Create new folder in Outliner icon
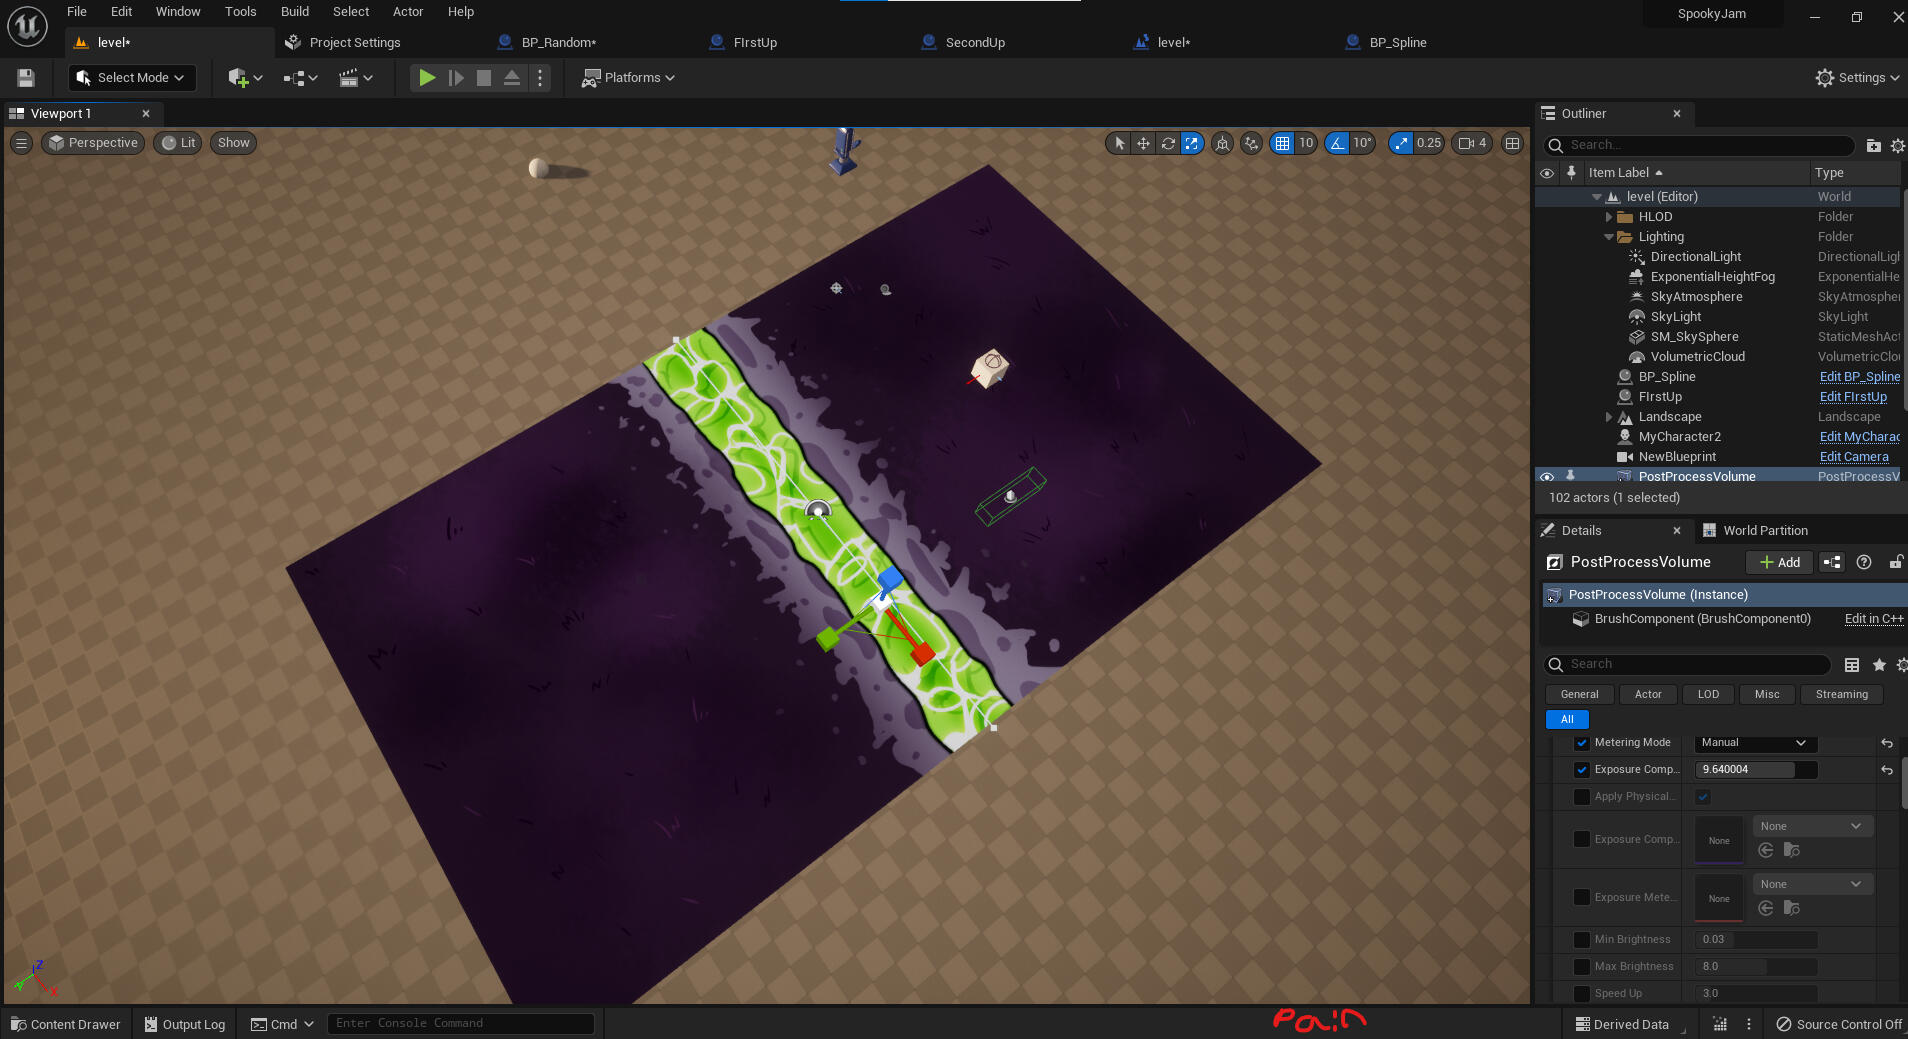Viewport: 1908px width, 1039px height. click(1873, 146)
